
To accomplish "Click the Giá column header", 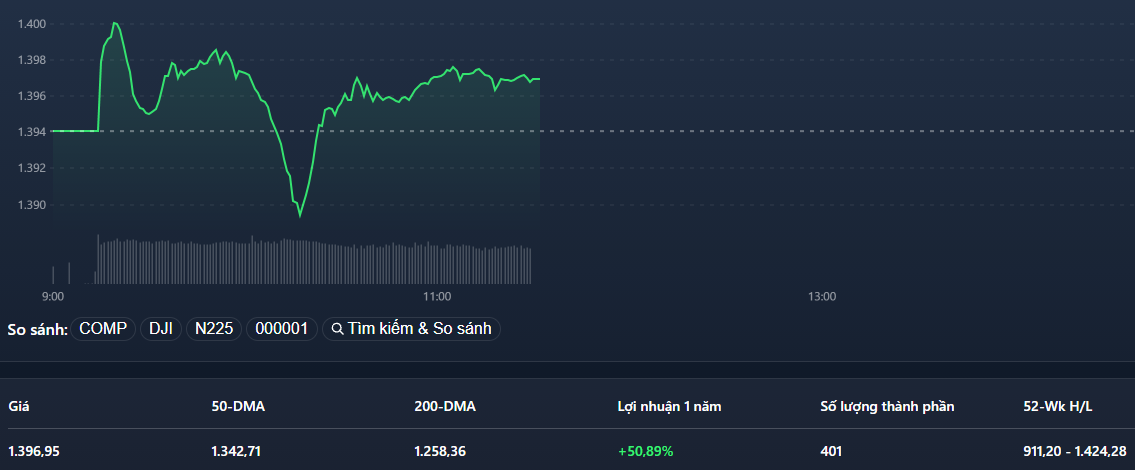I will click(x=19, y=406).
